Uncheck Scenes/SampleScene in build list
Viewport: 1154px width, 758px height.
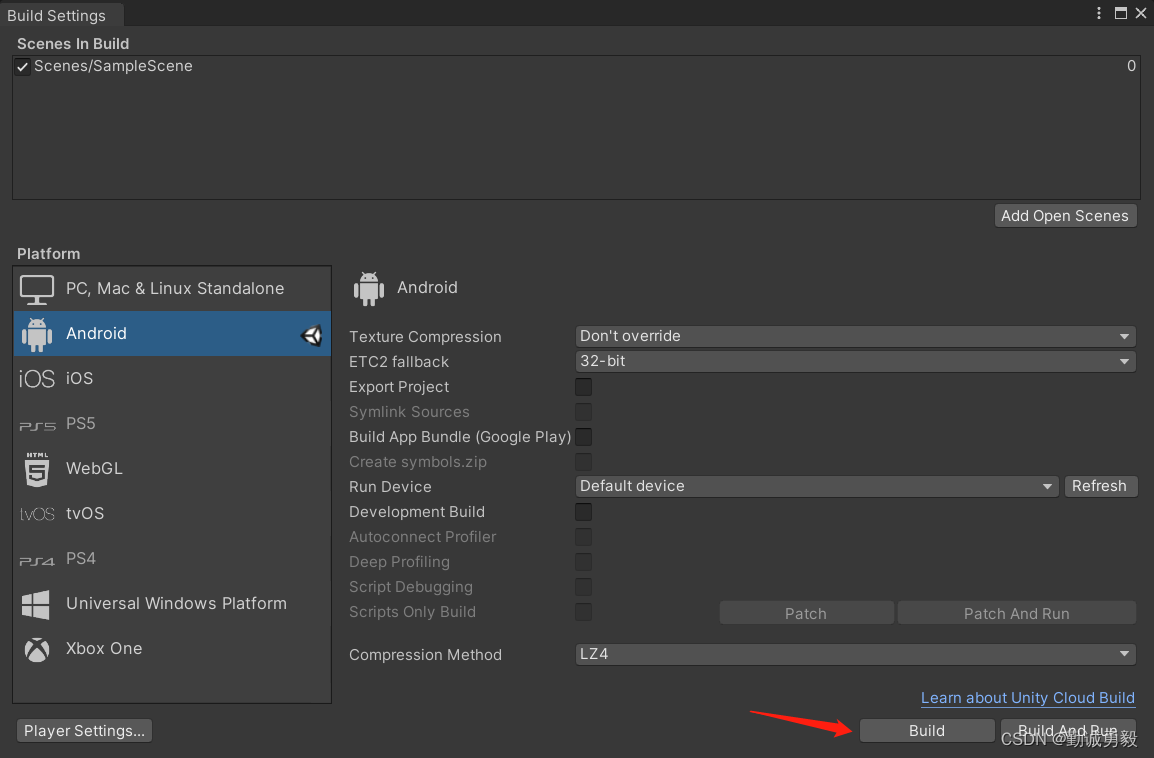coord(23,67)
